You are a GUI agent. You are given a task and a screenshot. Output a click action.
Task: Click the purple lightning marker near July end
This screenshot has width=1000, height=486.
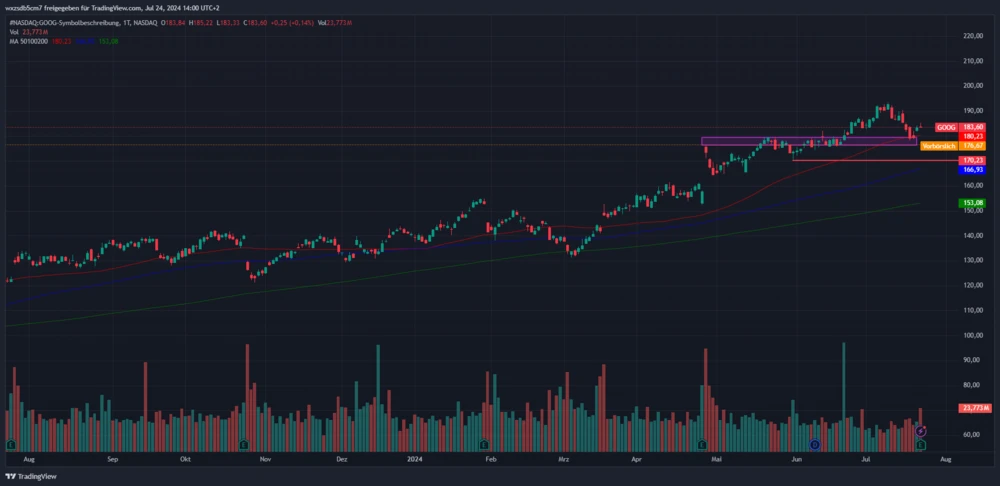click(x=921, y=430)
